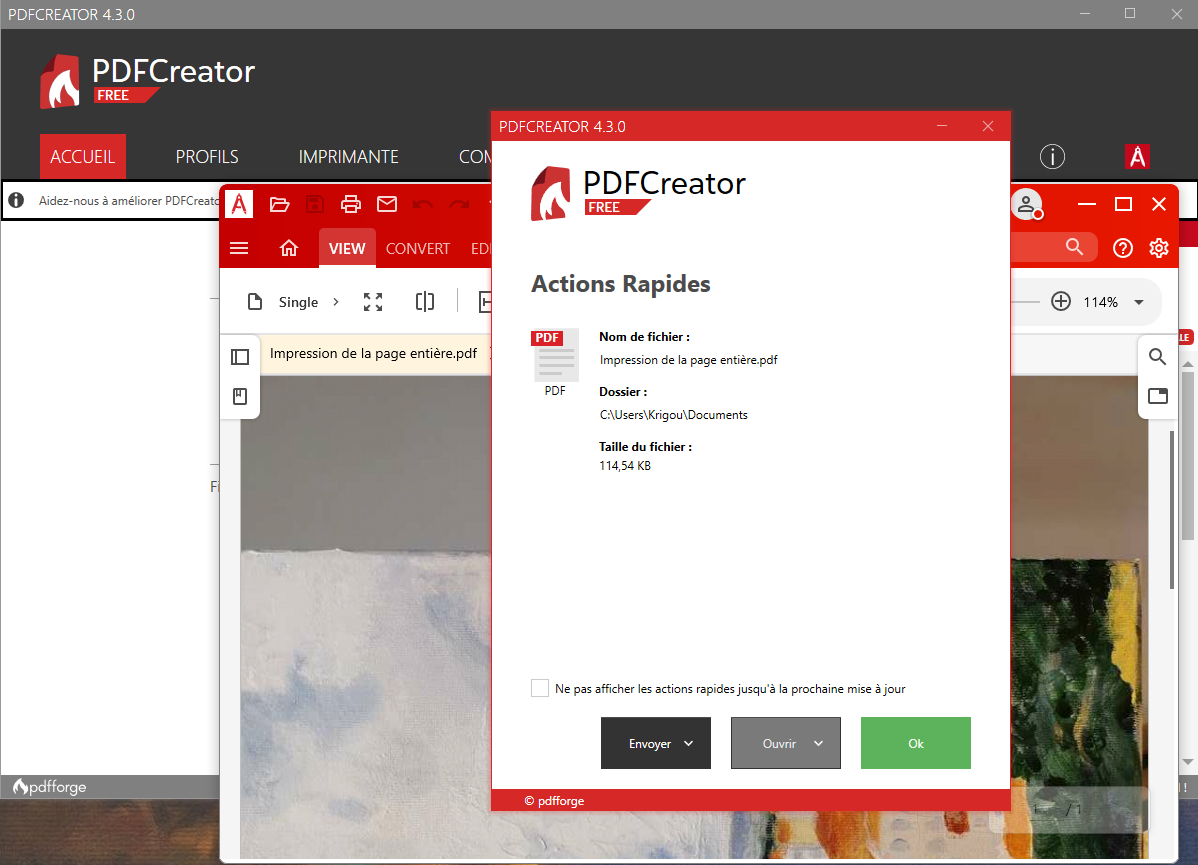Click folder path C:\Users\Krigou\Documents
This screenshot has width=1198, height=865.
click(x=673, y=415)
